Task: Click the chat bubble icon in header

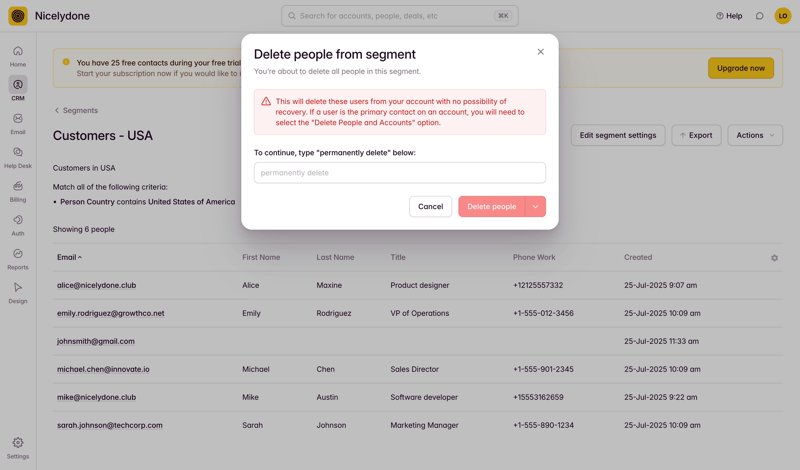Action: point(760,16)
